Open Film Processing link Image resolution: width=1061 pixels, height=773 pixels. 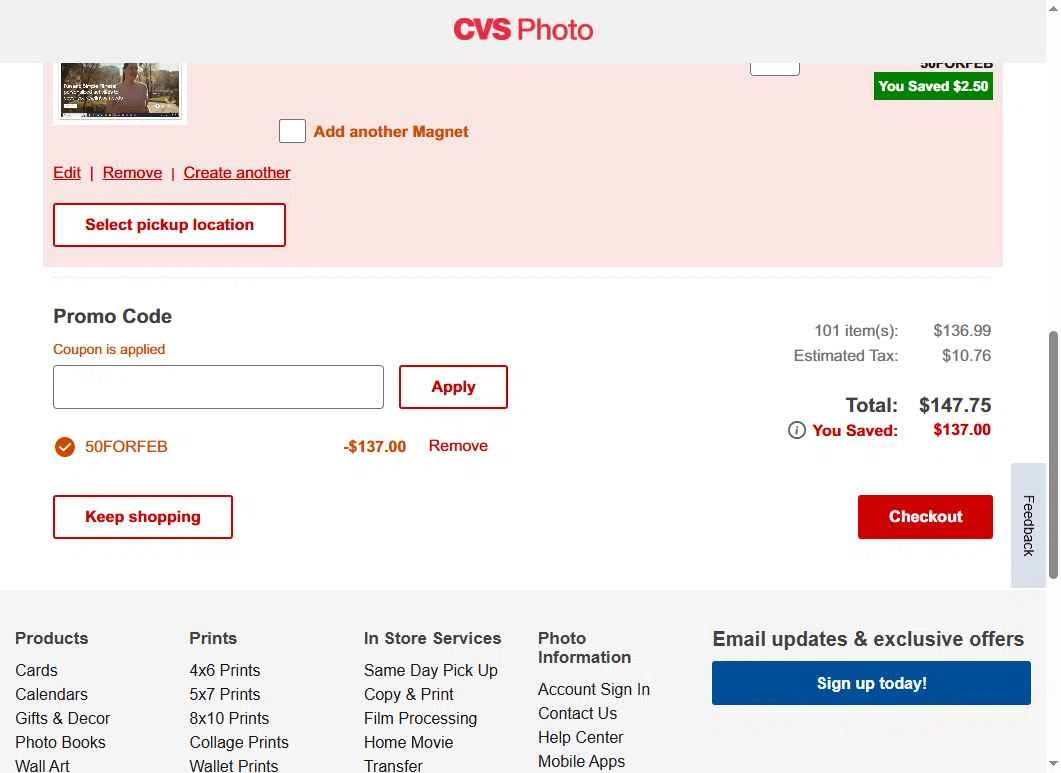(x=420, y=718)
